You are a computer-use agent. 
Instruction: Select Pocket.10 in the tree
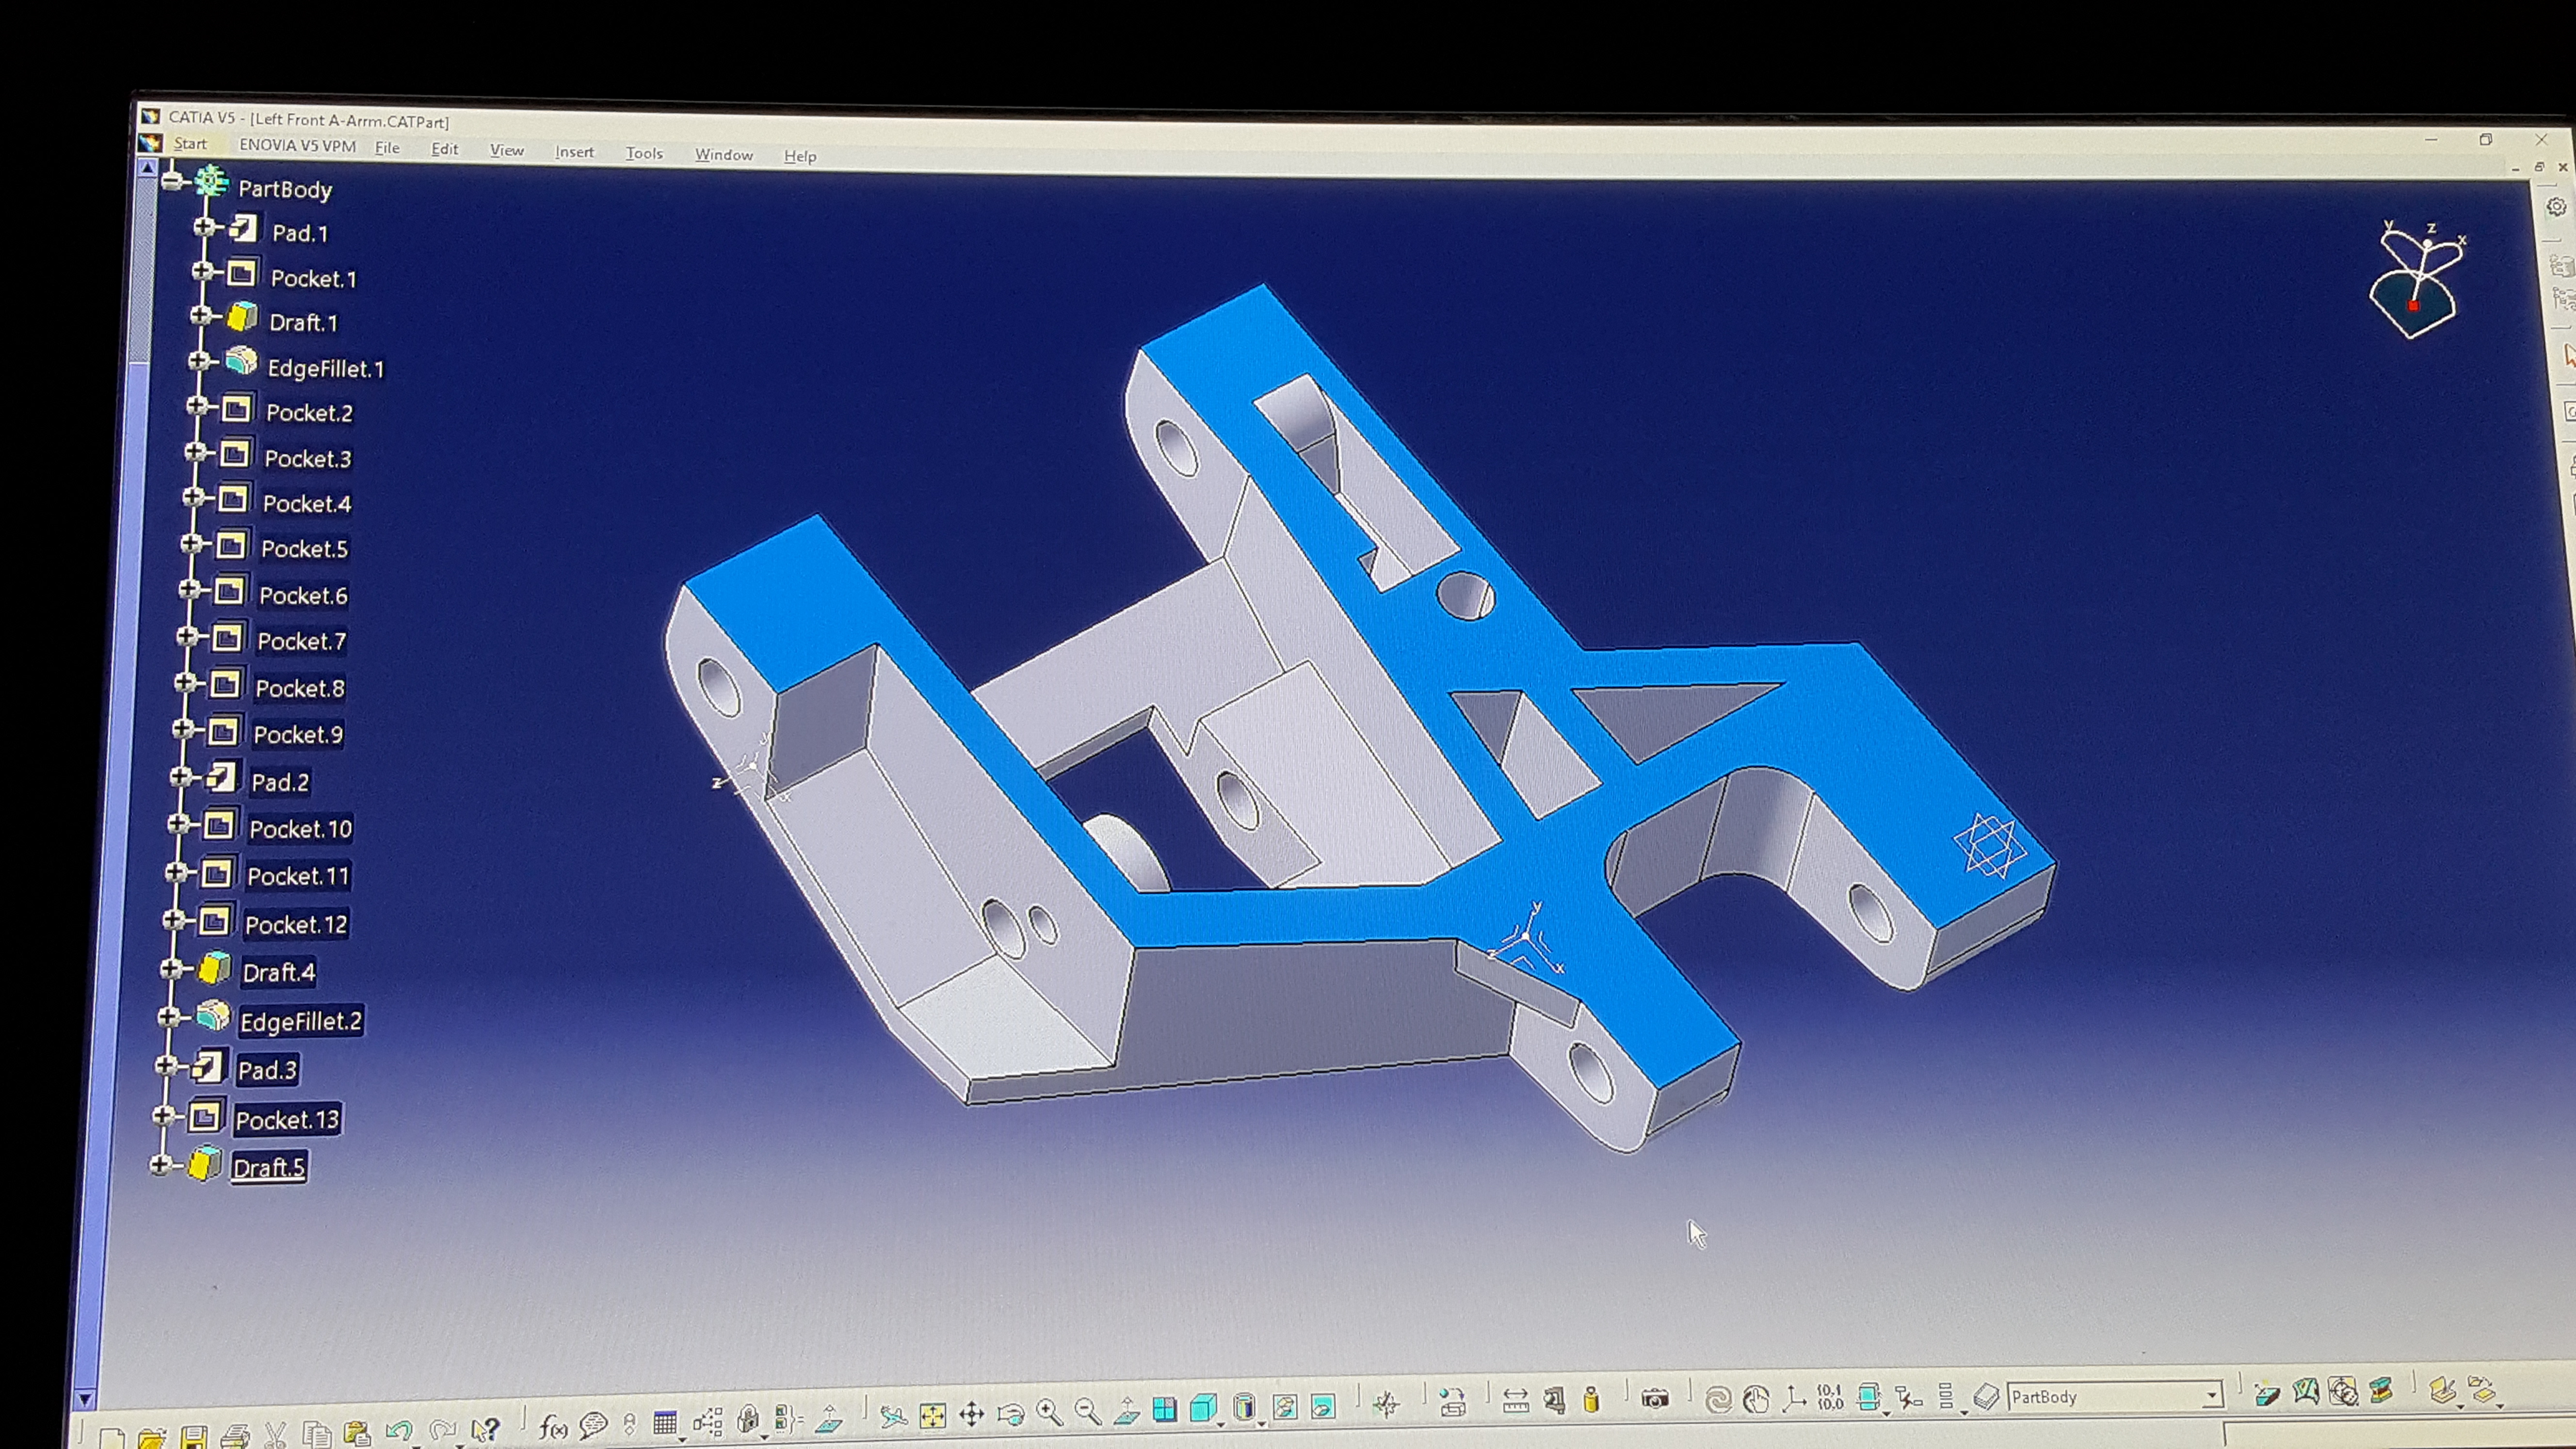pyautogui.click(x=300, y=828)
